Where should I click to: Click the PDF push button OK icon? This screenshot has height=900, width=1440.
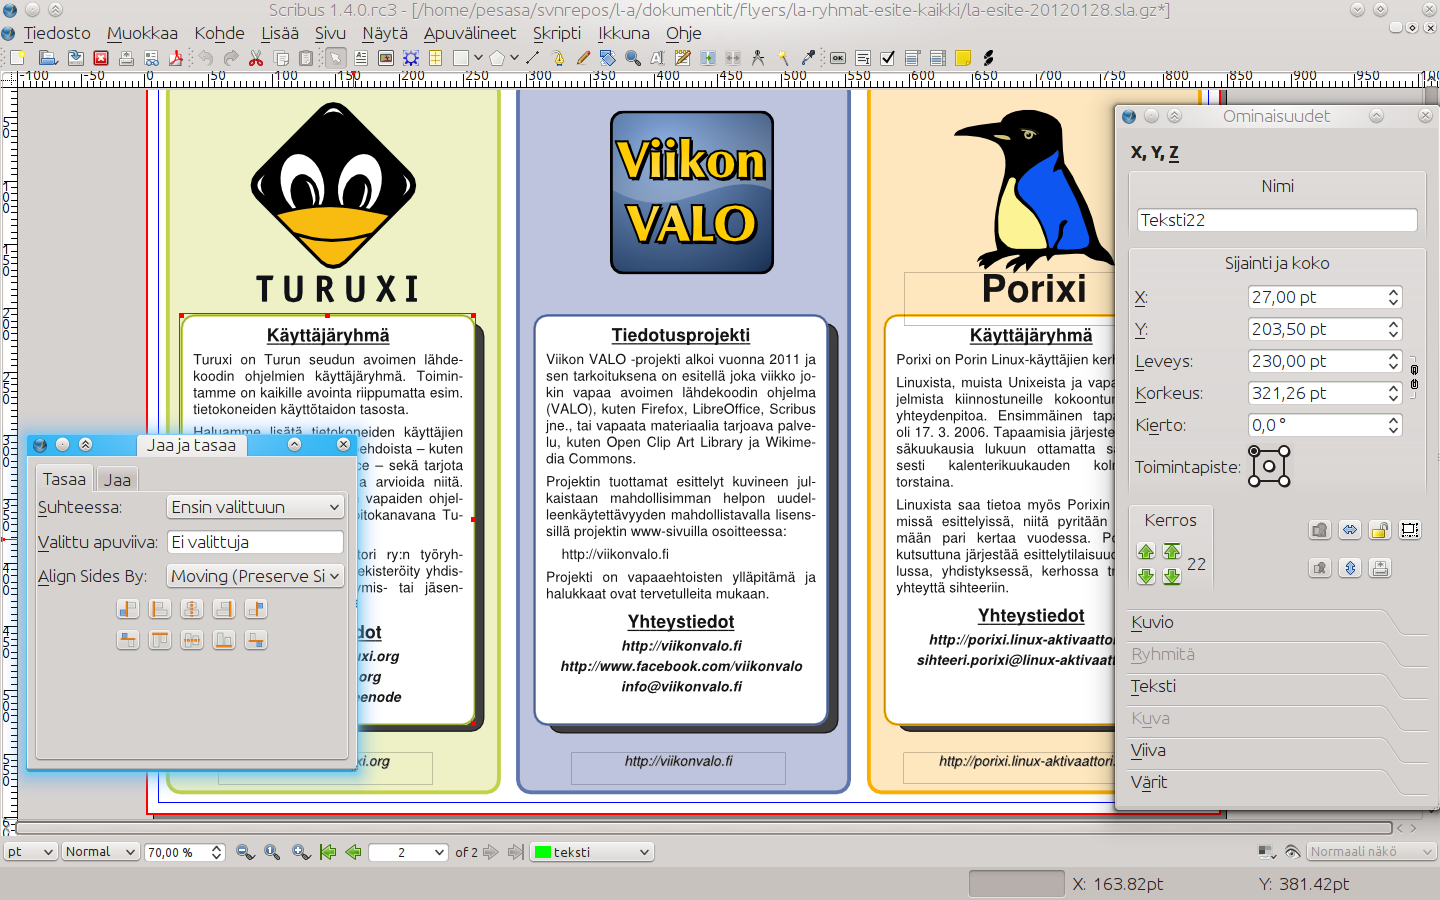pyautogui.click(x=838, y=58)
